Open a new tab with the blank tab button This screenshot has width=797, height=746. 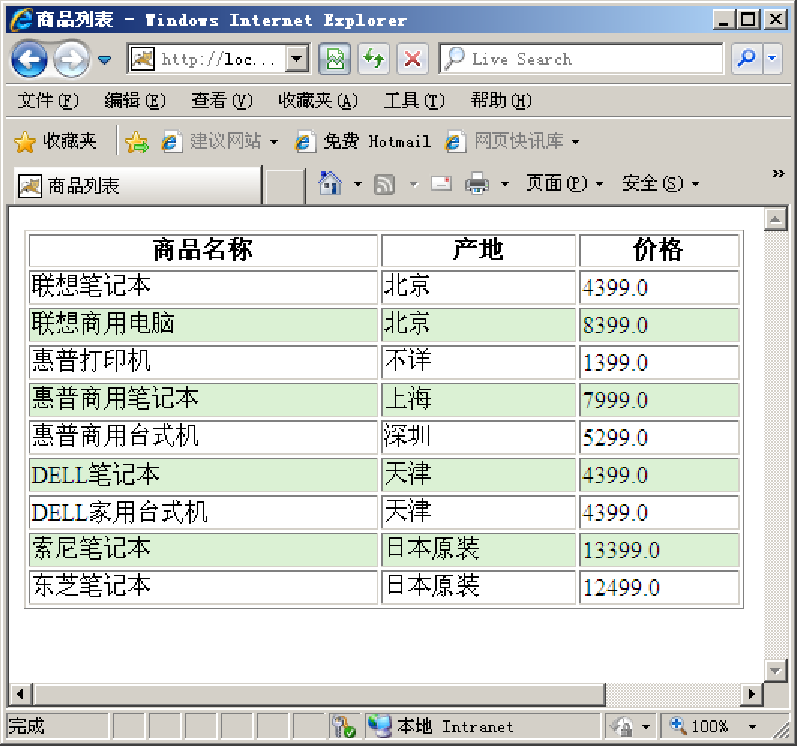(x=284, y=187)
